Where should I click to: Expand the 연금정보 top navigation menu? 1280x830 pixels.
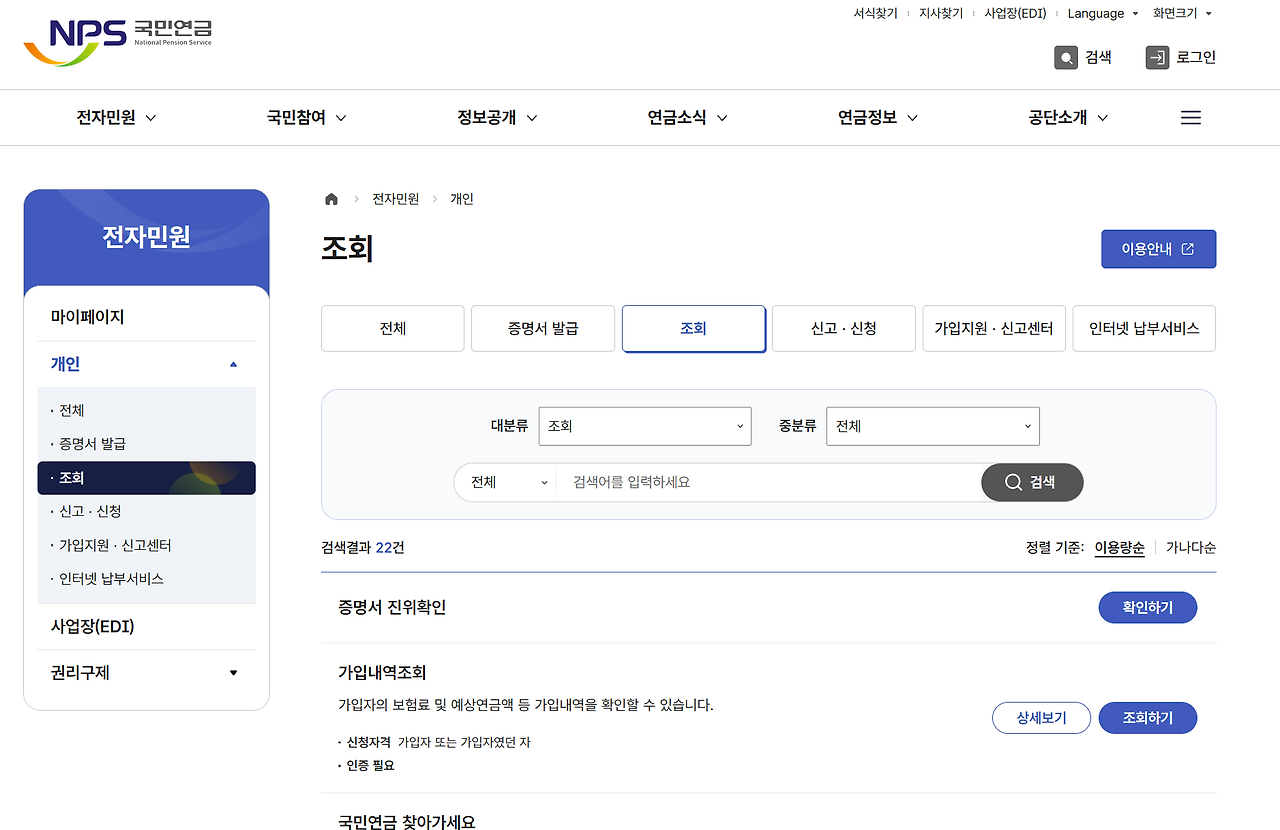(x=878, y=117)
